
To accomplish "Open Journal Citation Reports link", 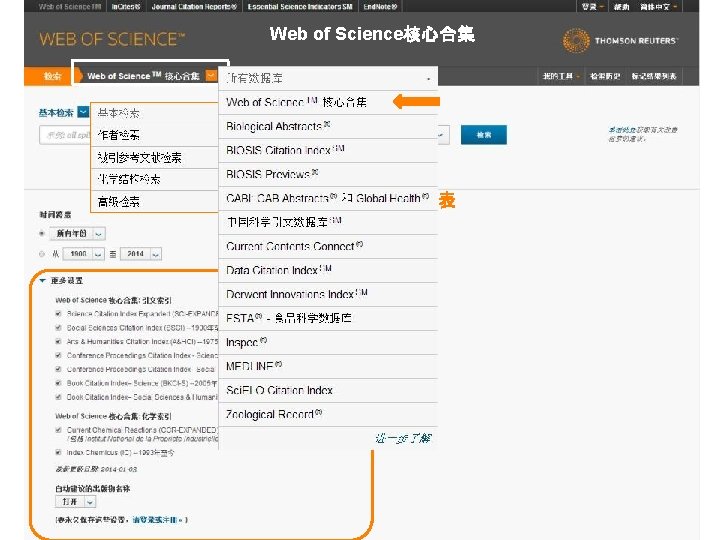I will [194, 6].
